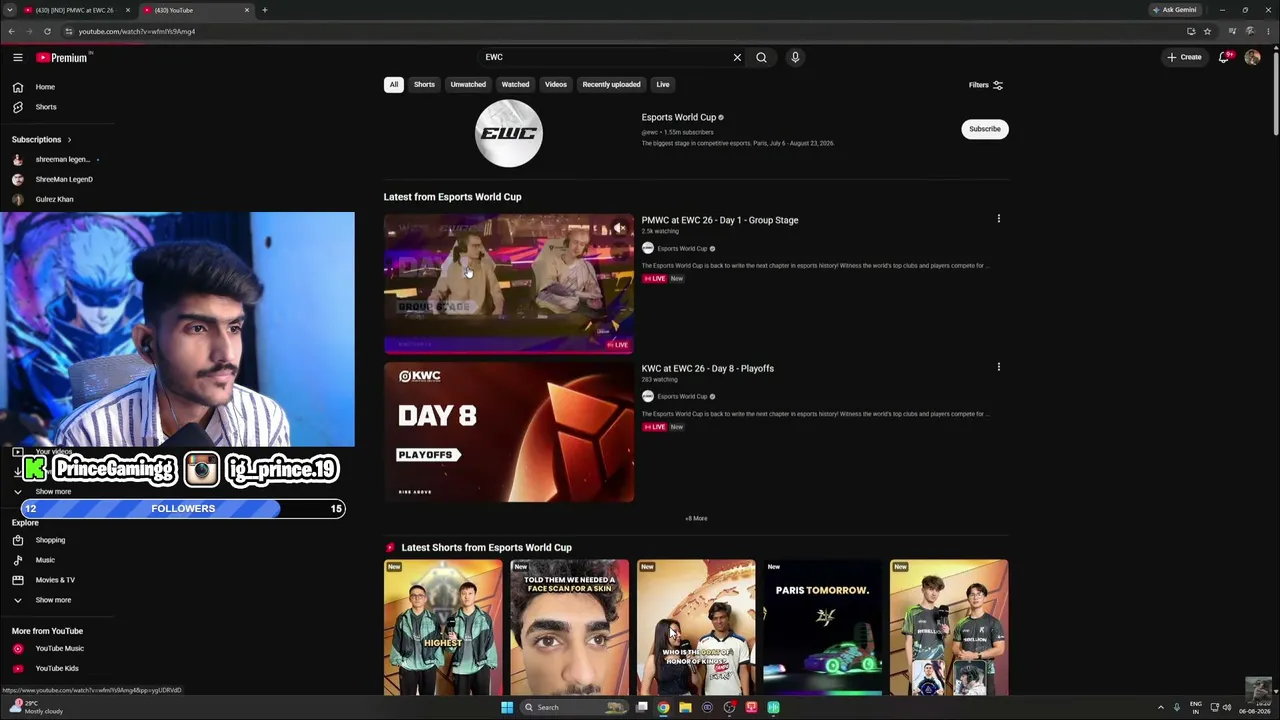Click the youtube.com address bar
Viewport: 1280px width, 720px height.
click(620, 31)
